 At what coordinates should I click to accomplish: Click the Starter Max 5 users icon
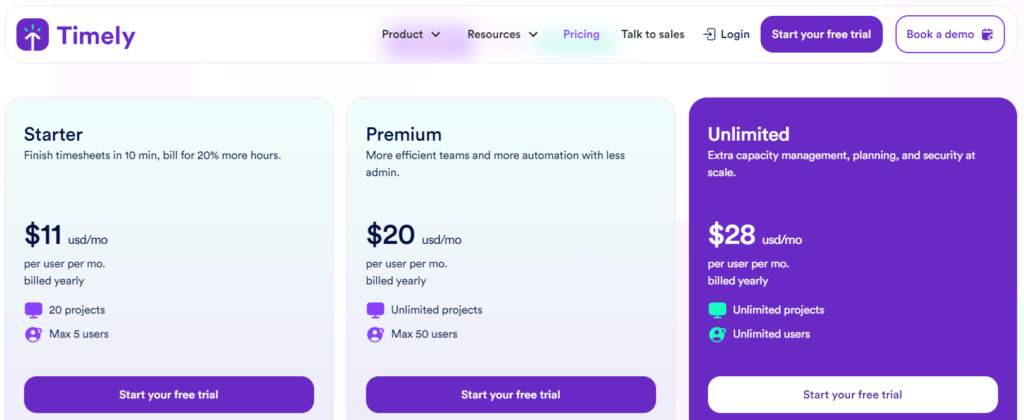34,334
